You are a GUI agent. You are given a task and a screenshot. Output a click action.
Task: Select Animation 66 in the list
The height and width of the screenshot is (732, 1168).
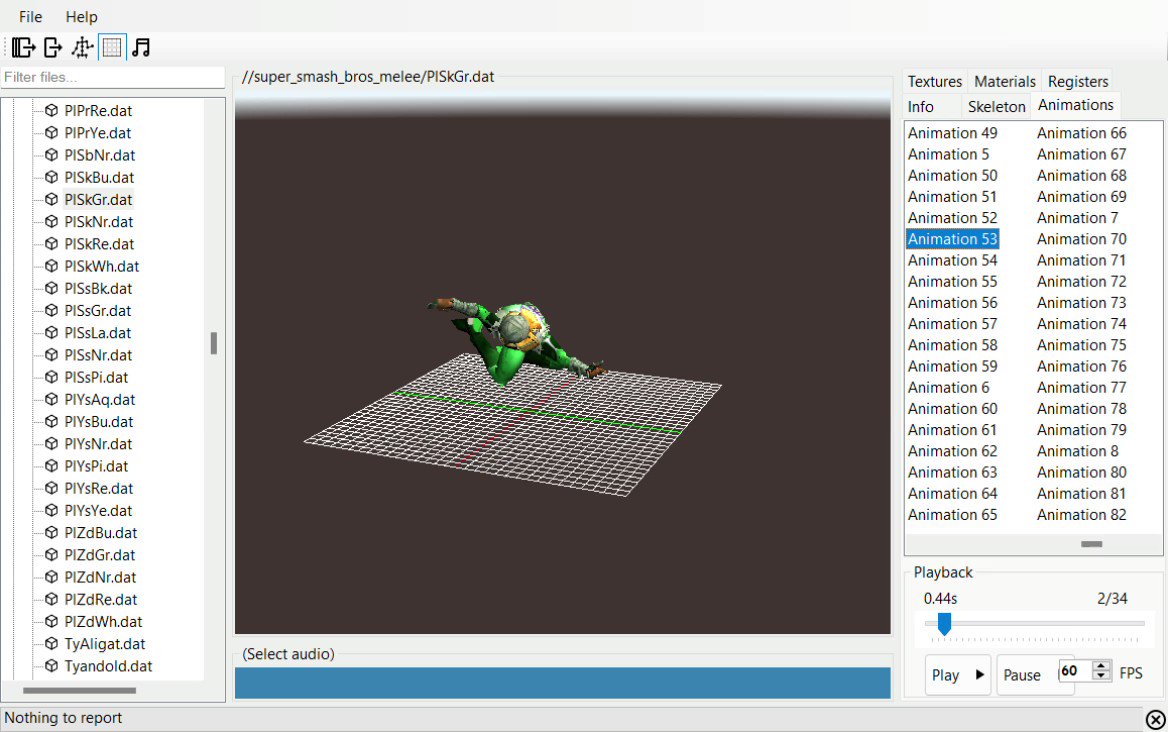[1082, 133]
